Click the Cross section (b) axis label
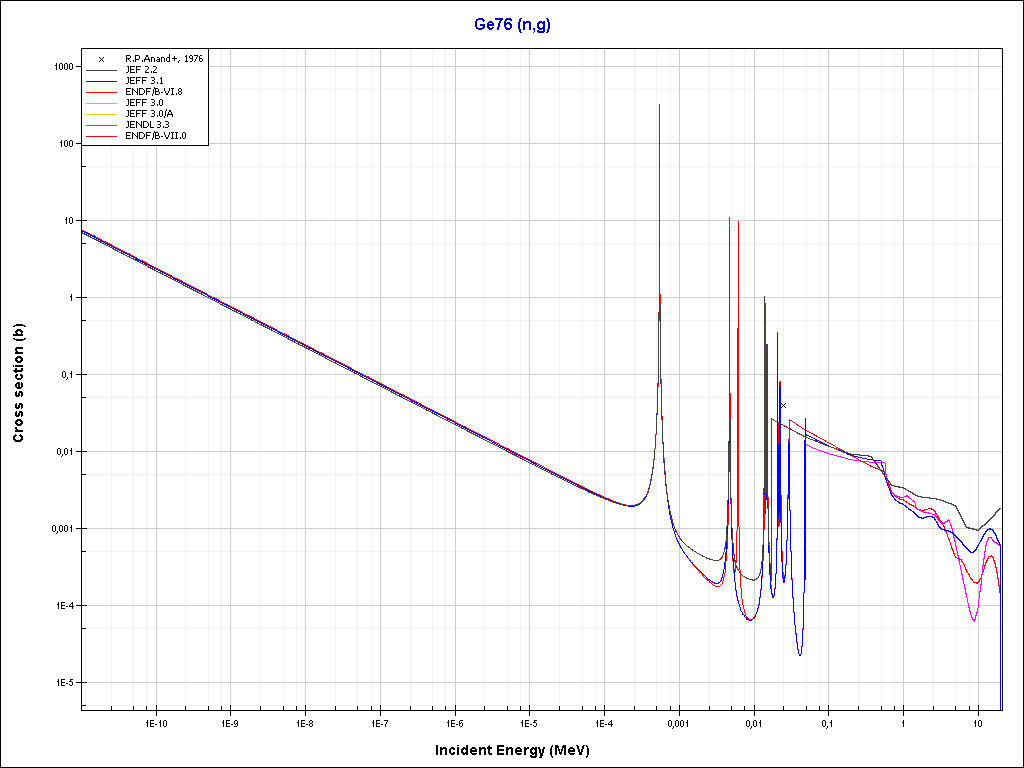Viewport: 1024px width, 768px height. coord(18,384)
